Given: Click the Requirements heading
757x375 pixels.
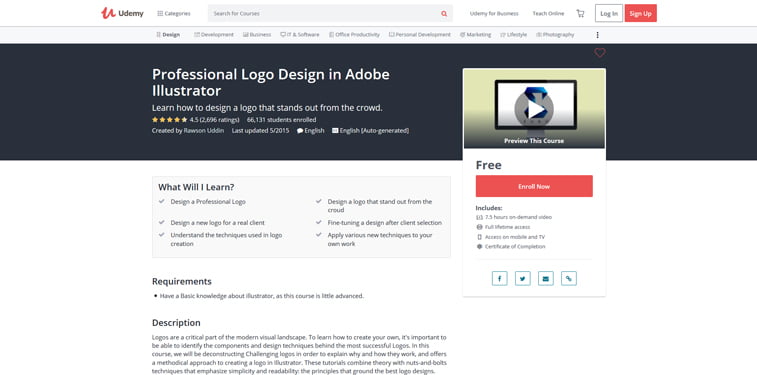Looking at the screenshot, I should tap(182, 281).
